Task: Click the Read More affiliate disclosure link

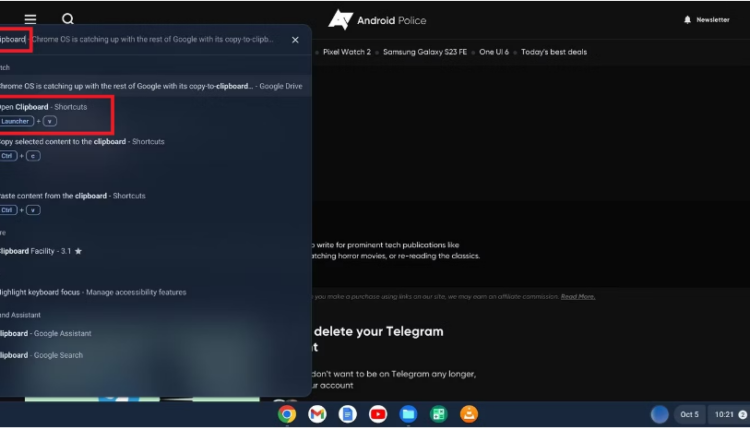Action: click(x=578, y=297)
